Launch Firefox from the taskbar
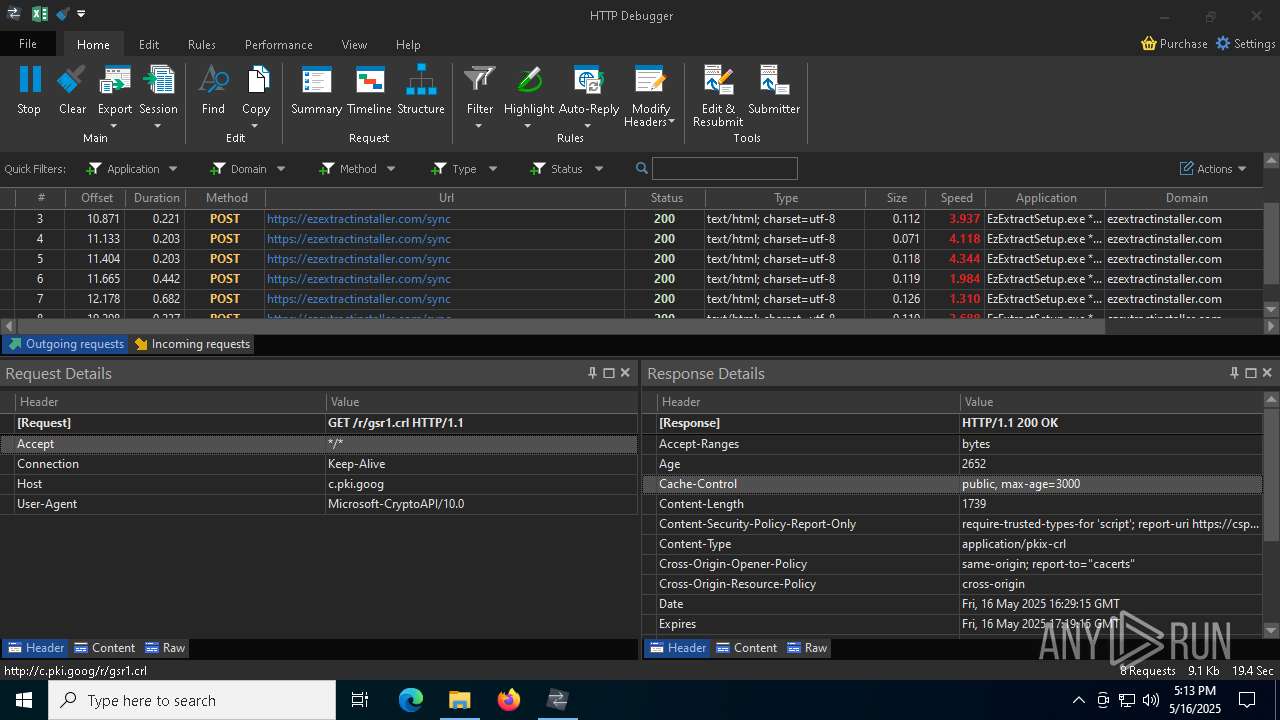The image size is (1280, 720). click(x=509, y=700)
